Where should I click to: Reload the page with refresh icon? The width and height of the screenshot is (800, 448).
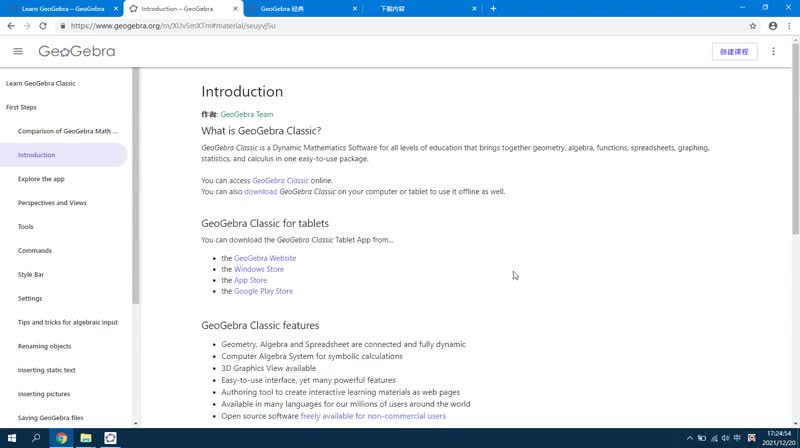click(x=43, y=26)
